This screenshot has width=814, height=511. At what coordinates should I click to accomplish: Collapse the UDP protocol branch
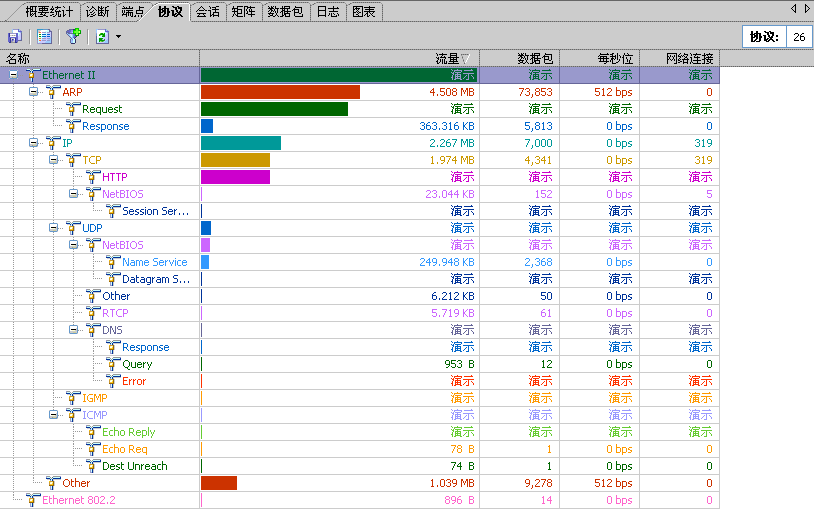coord(53,228)
